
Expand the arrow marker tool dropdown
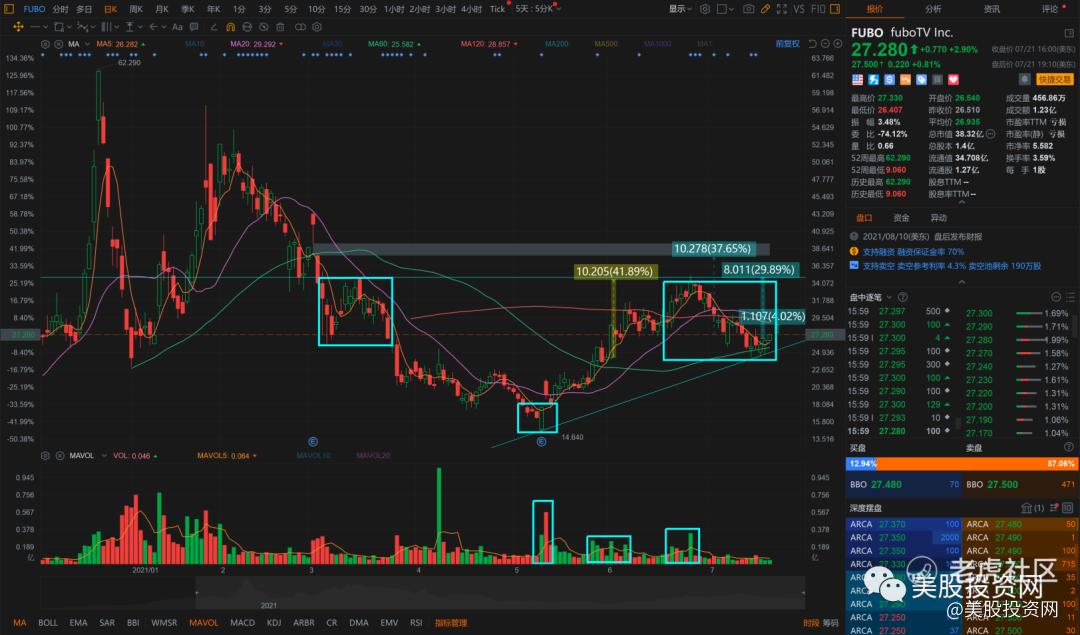(164, 27)
